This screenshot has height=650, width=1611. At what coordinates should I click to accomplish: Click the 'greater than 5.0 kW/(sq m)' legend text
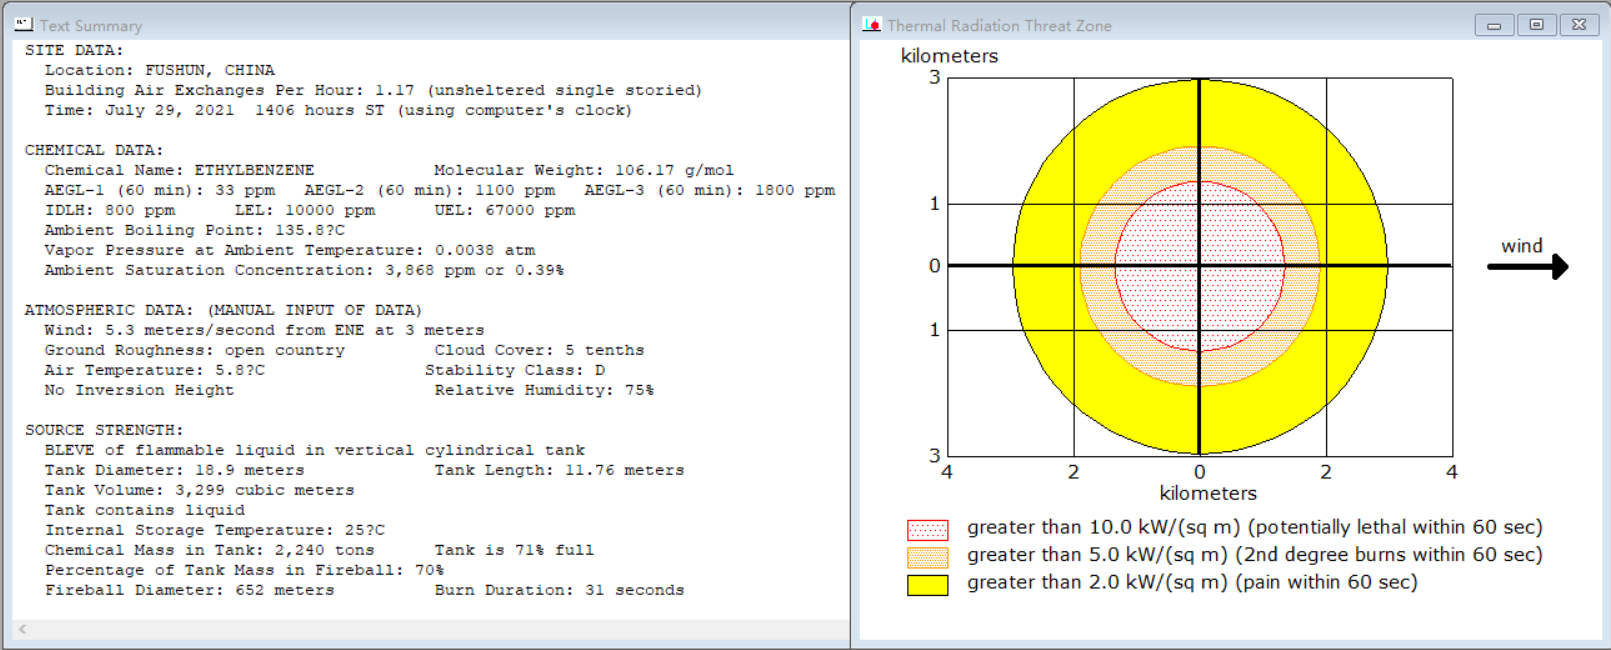click(x=1254, y=555)
